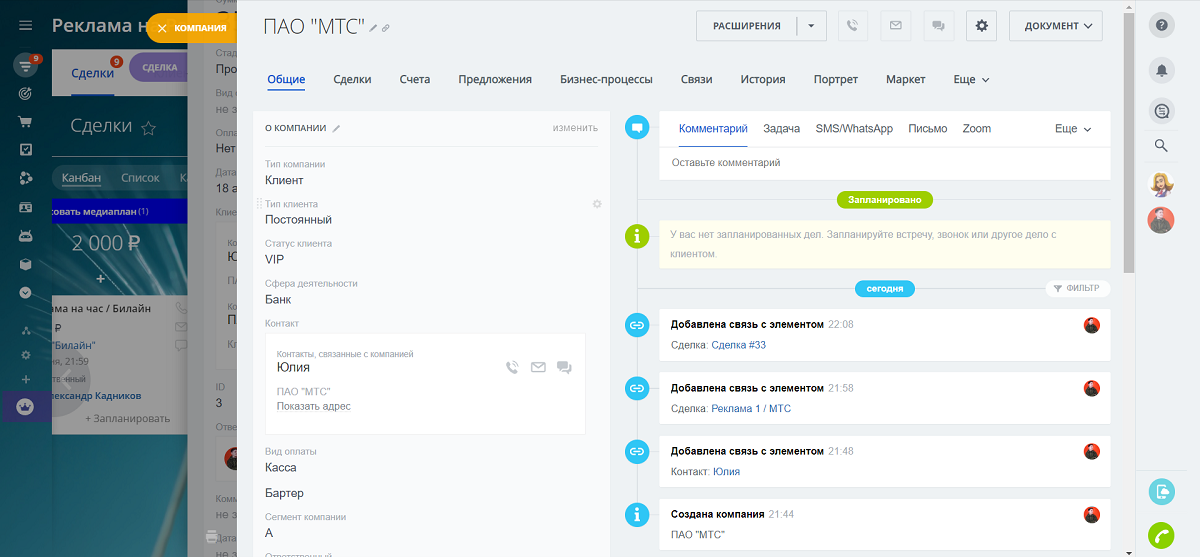This screenshot has width=1200, height=557.
Task: Open the notifications bell icon
Action: click(1161, 70)
